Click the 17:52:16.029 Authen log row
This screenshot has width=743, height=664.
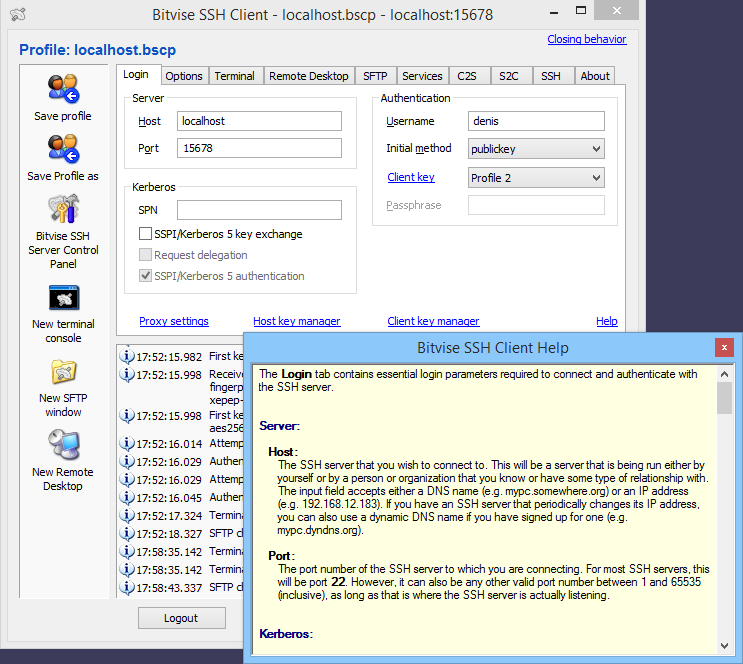(181, 461)
